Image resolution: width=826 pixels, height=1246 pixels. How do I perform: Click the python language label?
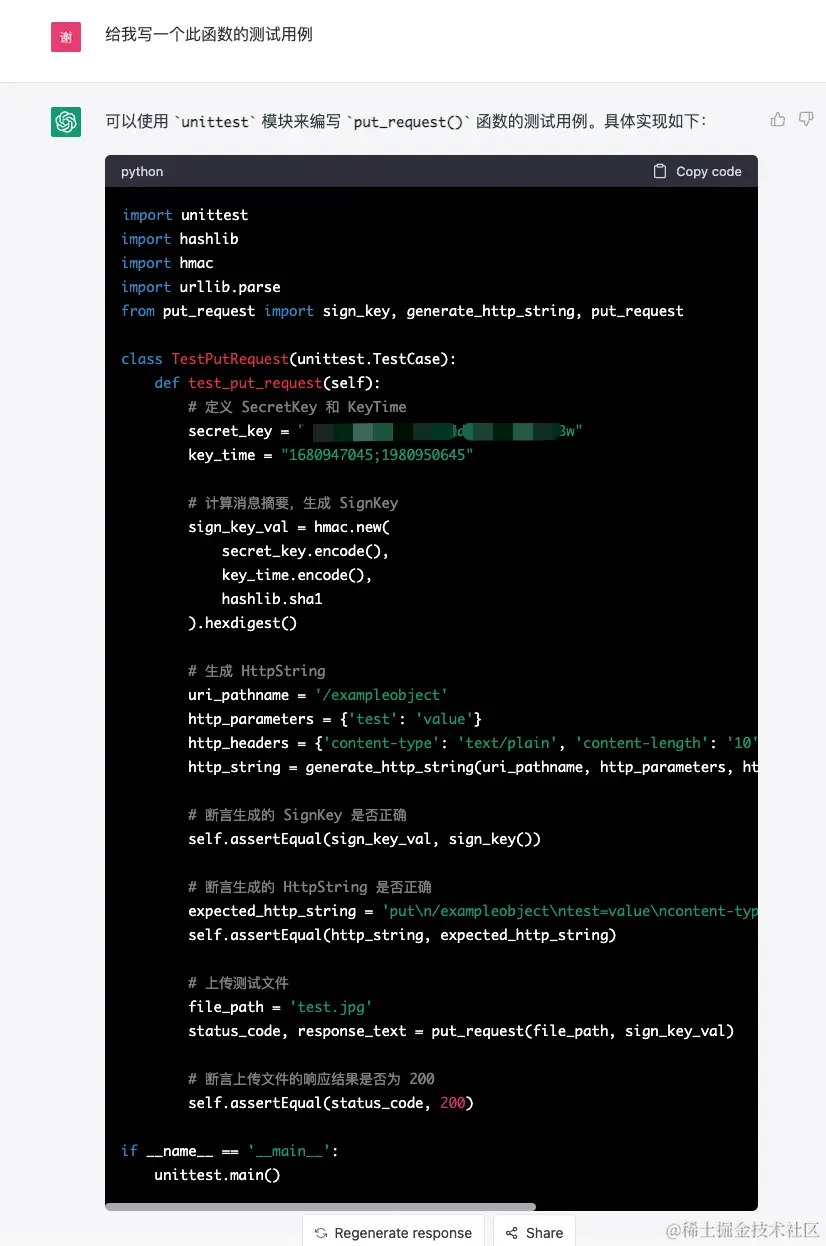pyautogui.click(x=142, y=171)
